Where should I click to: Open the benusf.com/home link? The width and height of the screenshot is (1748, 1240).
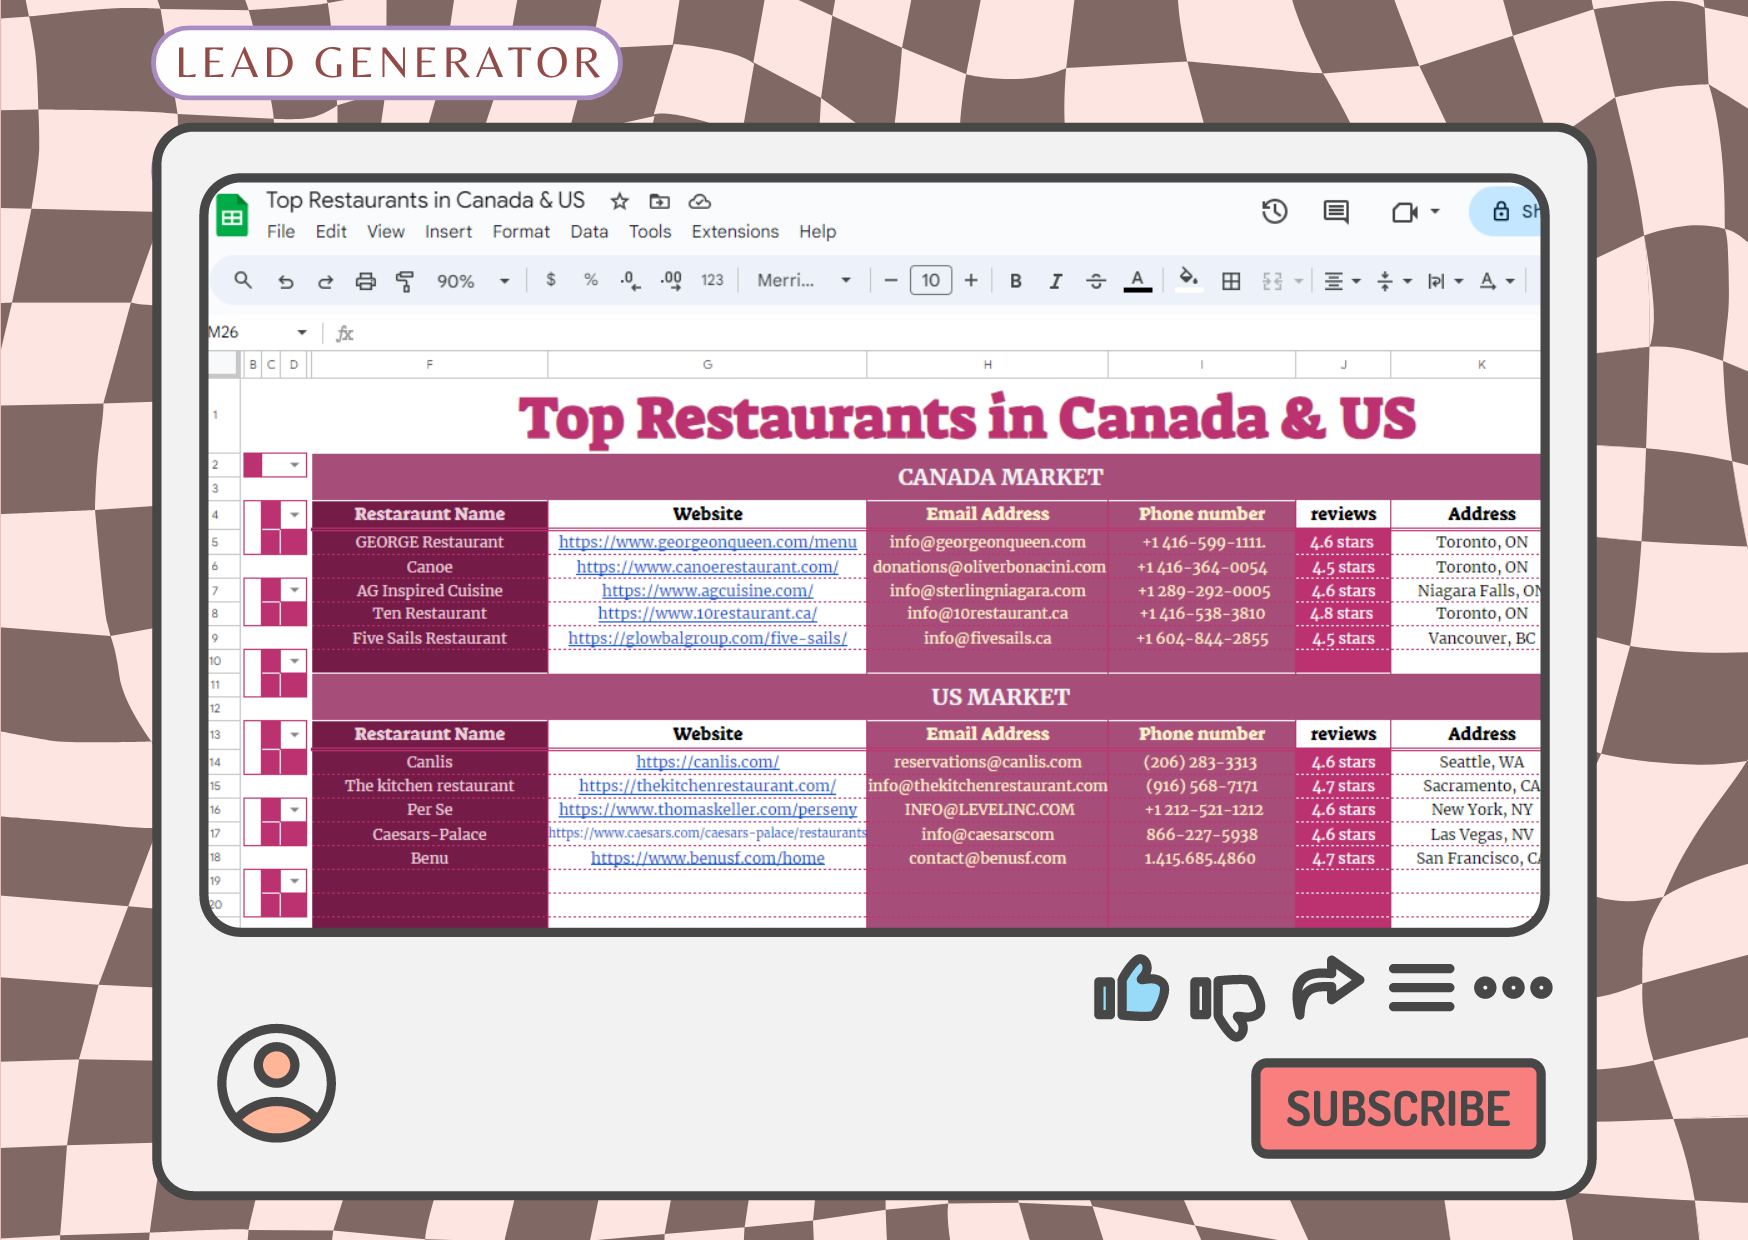pyautogui.click(x=707, y=858)
